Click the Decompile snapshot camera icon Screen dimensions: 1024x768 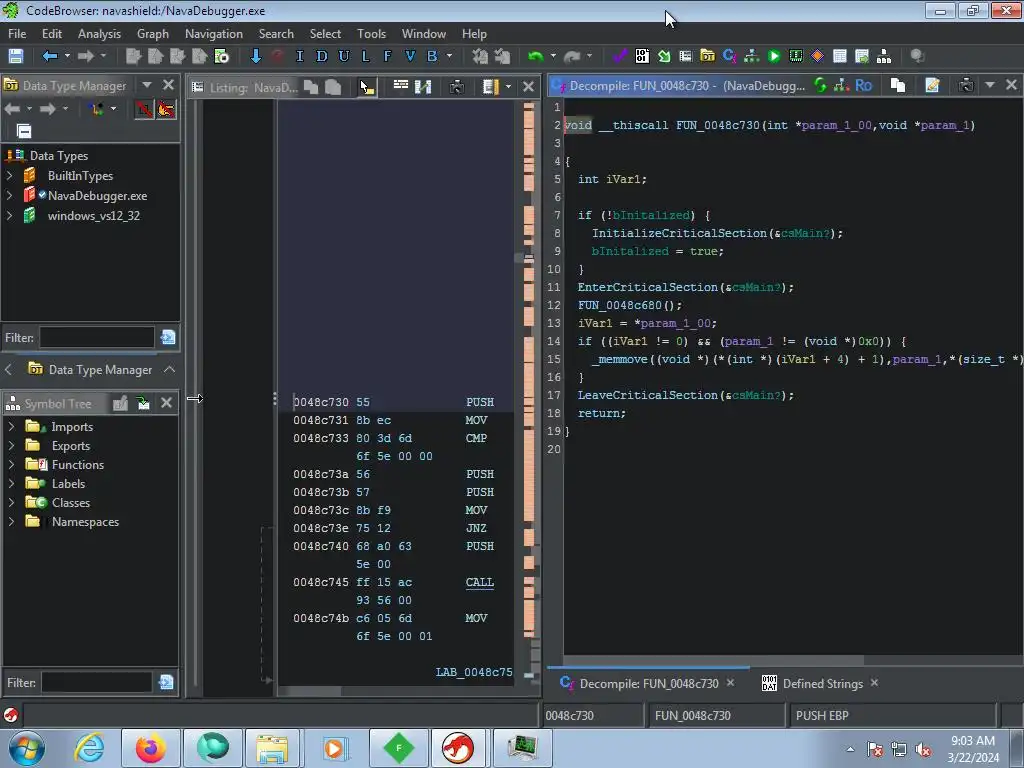pos(966,85)
